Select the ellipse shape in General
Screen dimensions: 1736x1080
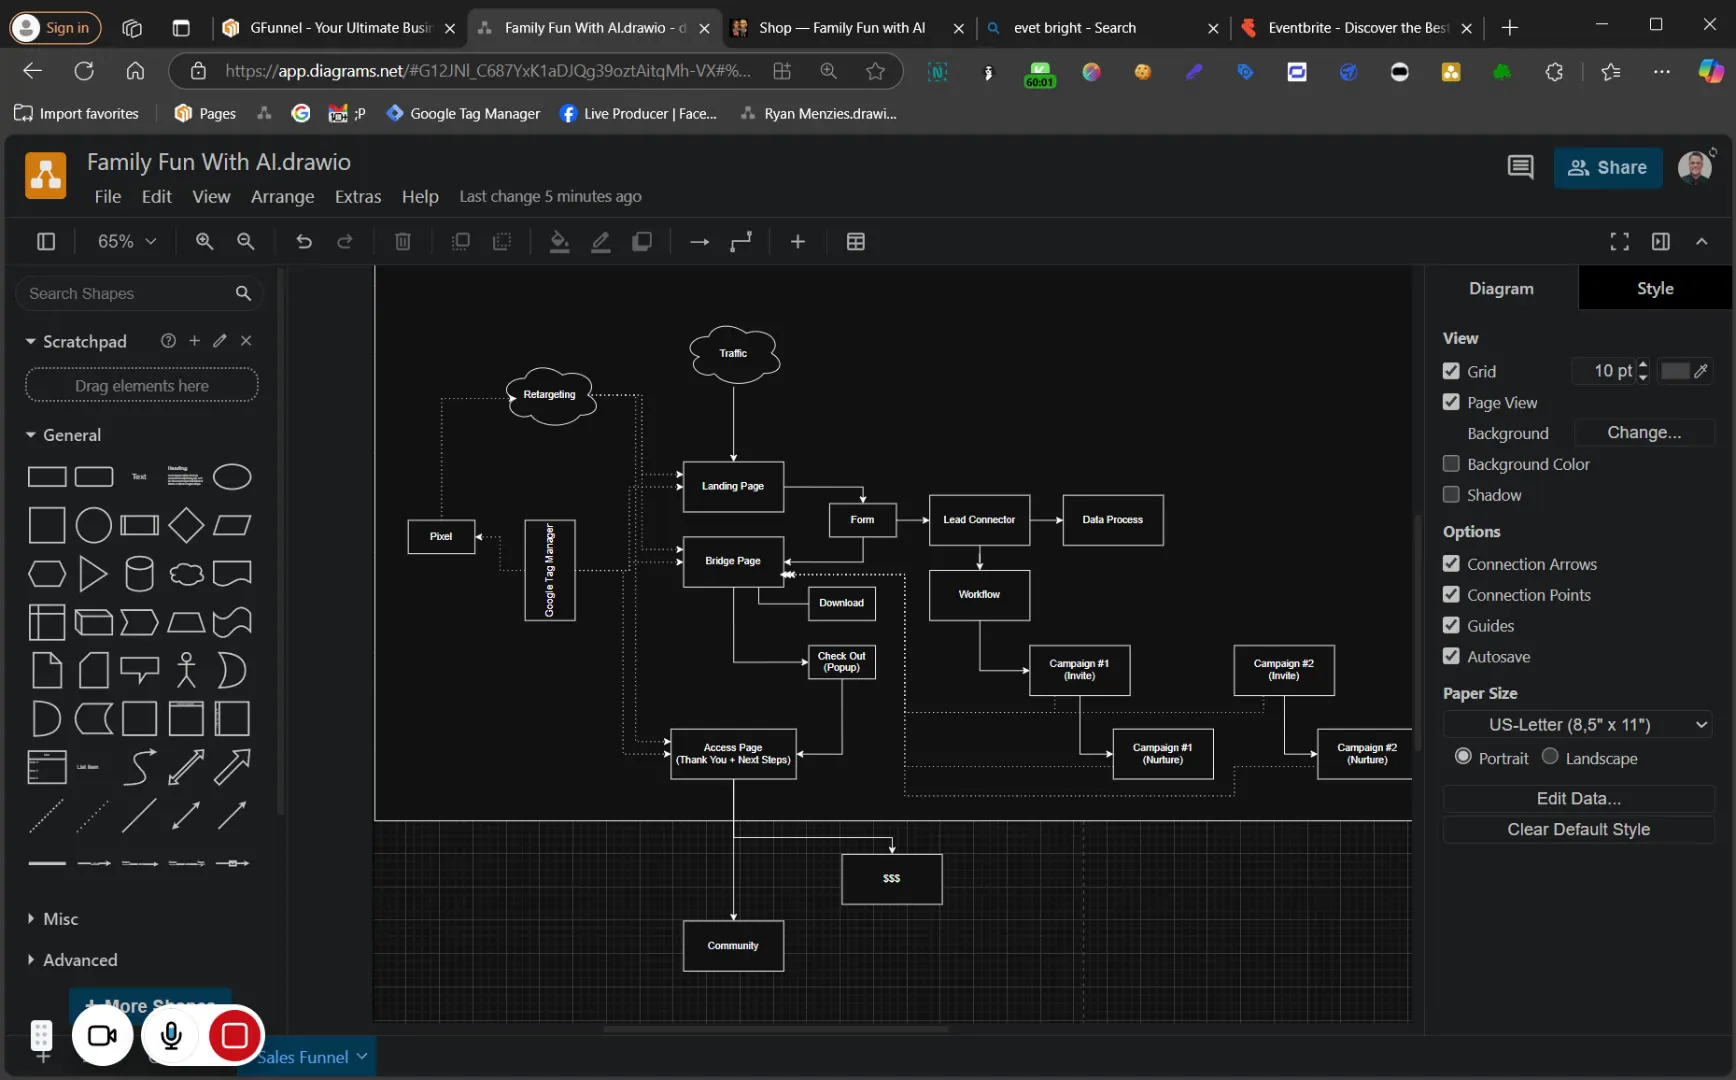point(232,477)
